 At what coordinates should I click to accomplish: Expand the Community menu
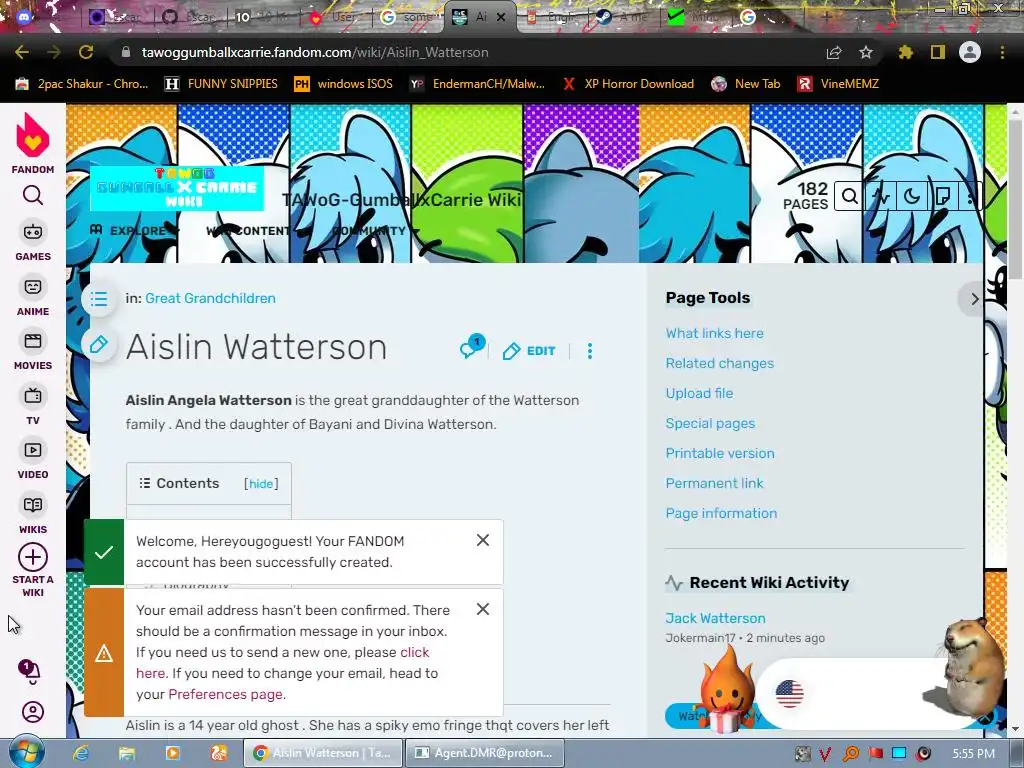coord(376,231)
